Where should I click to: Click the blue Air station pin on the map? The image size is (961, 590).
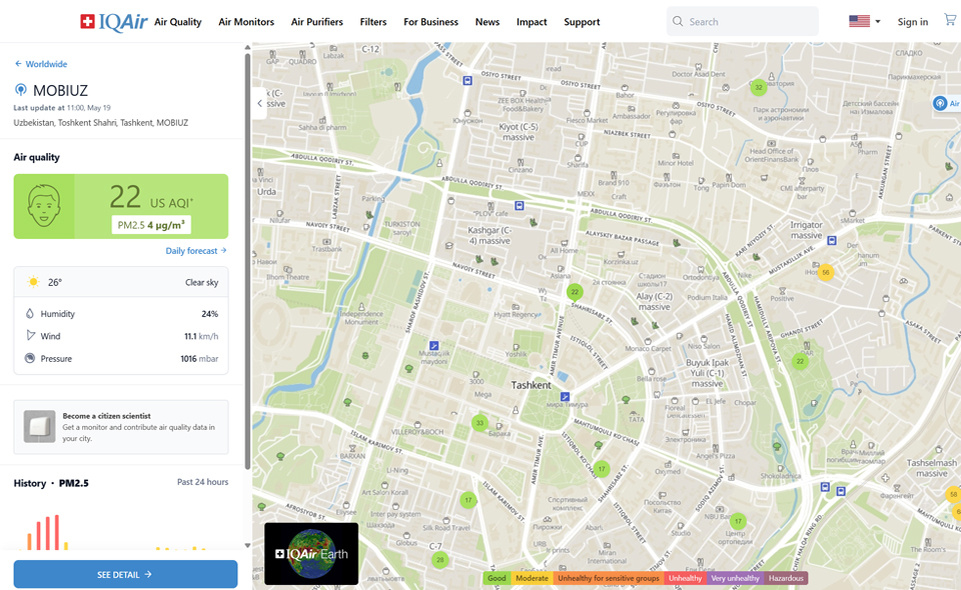tap(940, 104)
